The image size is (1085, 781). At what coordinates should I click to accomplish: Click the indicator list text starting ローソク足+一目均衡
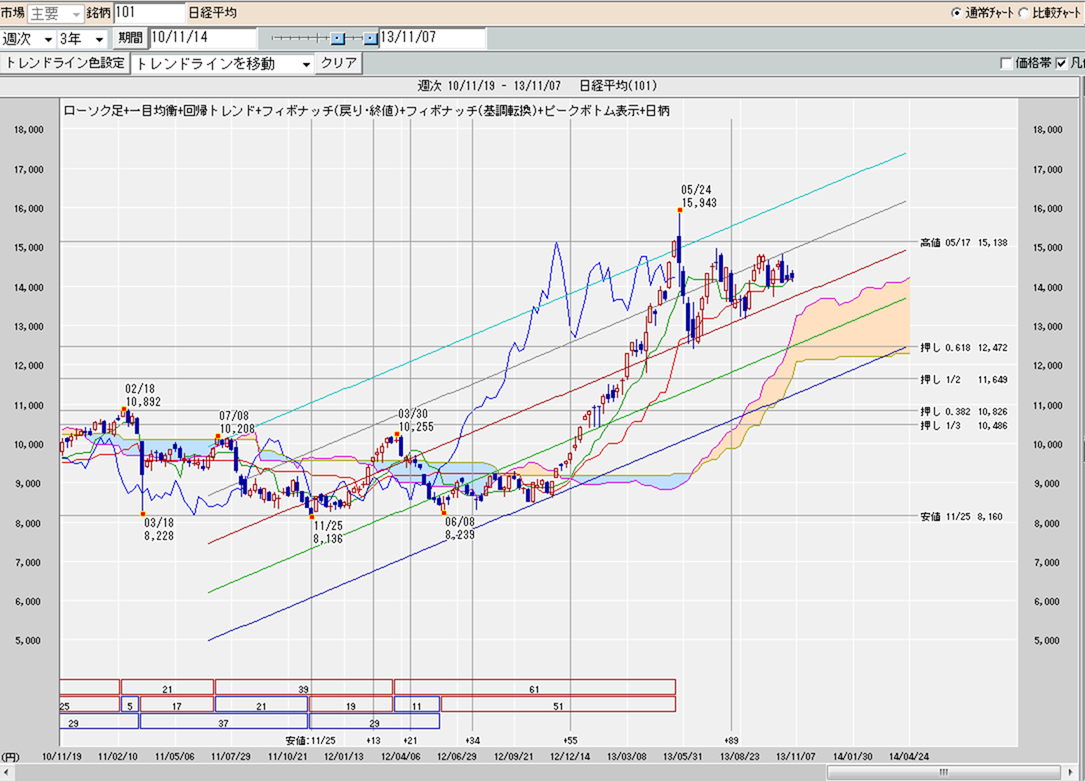(366, 111)
